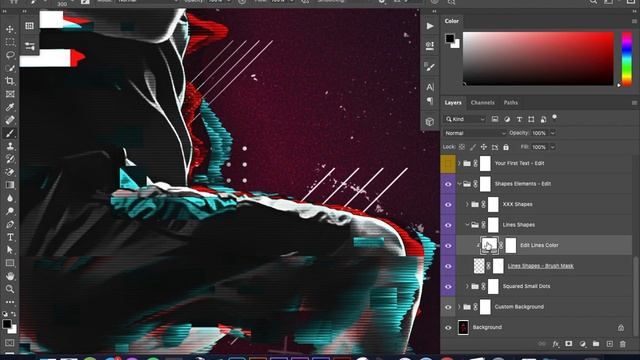Select the Rectangle shape tool

pos(10,263)
